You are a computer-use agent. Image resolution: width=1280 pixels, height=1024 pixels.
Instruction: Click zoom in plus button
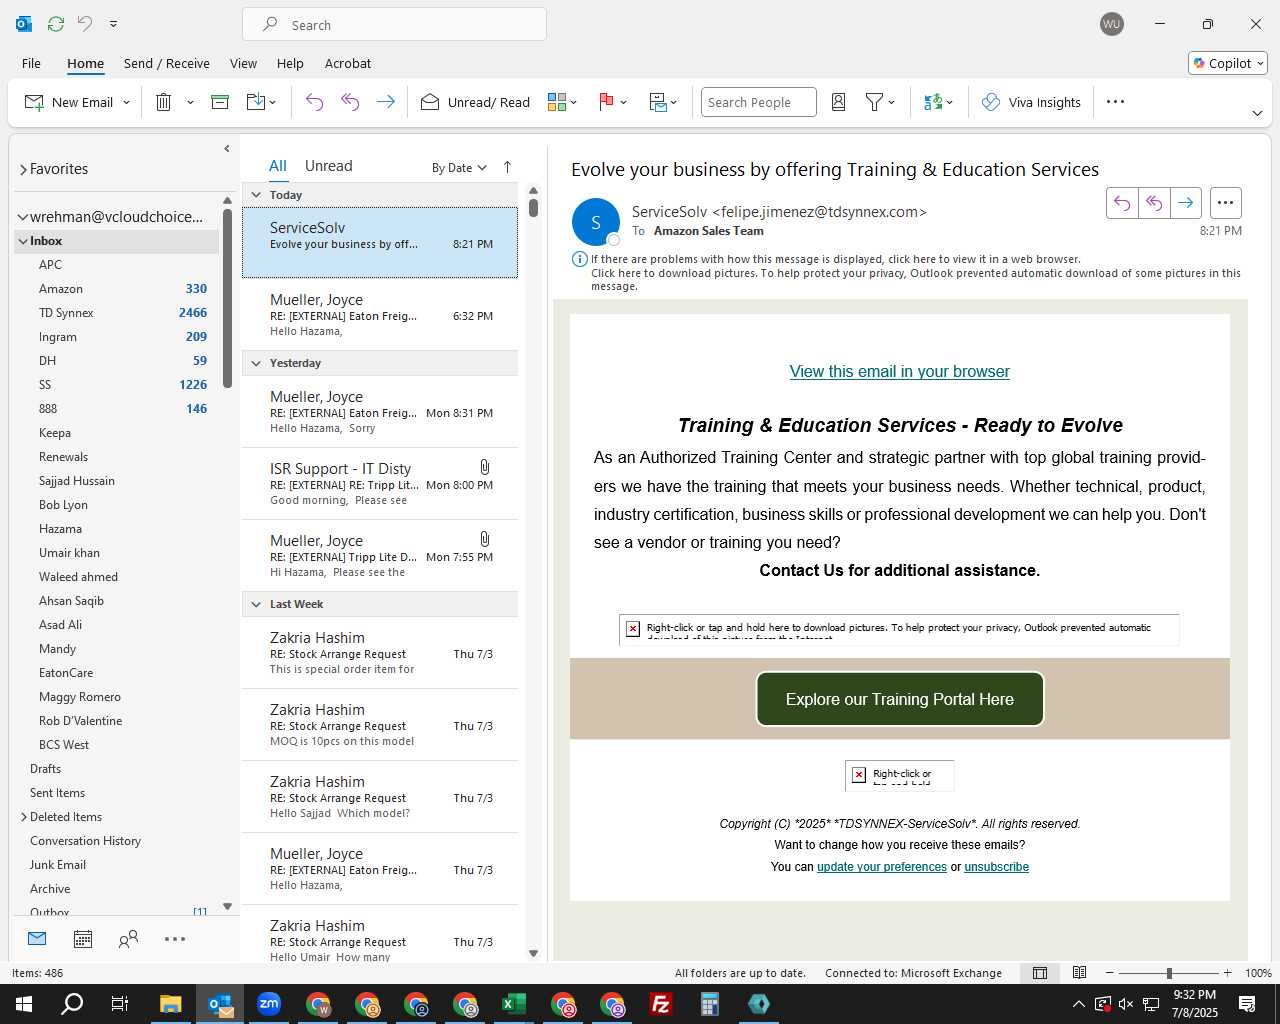[1228, 973]
